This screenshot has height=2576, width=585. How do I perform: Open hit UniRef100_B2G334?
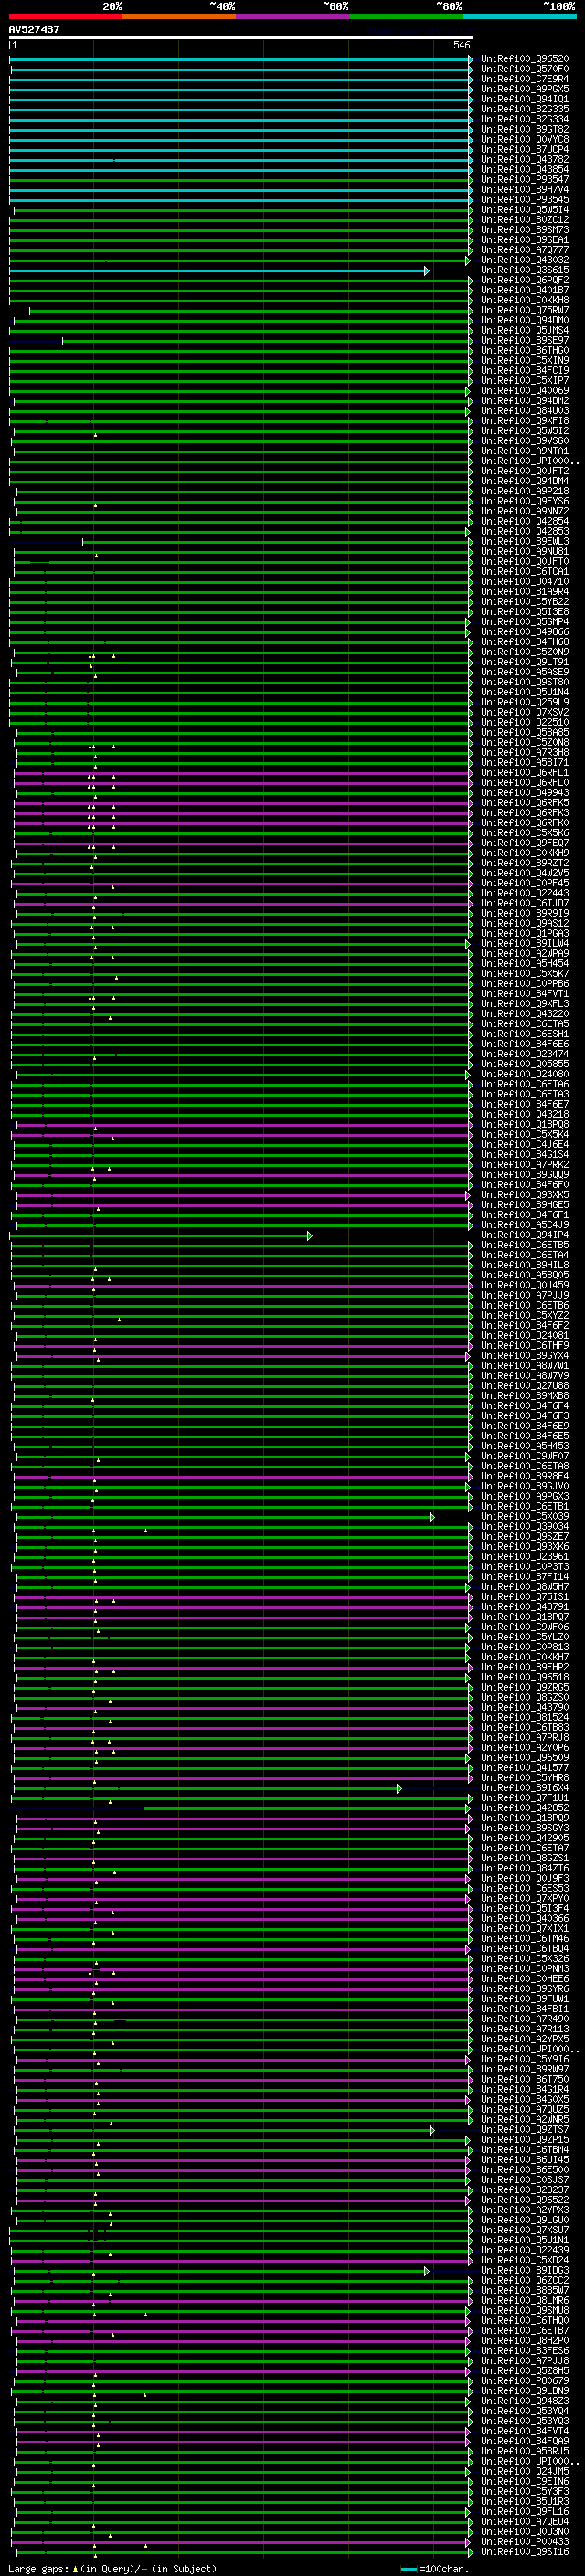[x=524, y=119]
